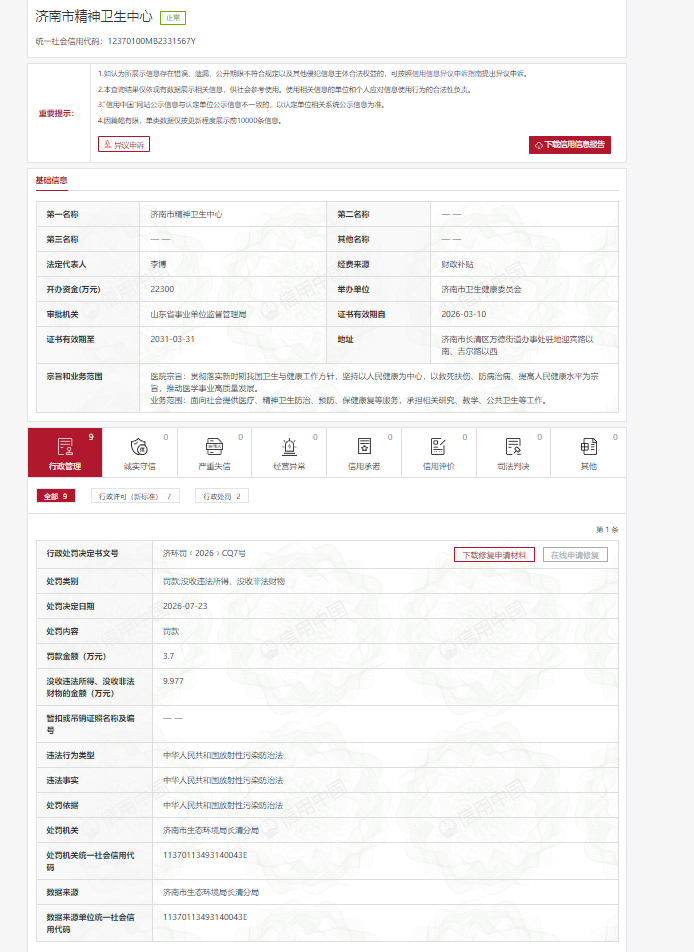694x952 pixels.
Task: Select credit code 12370100MB2331567Y
Action: [x=151, y=41]
